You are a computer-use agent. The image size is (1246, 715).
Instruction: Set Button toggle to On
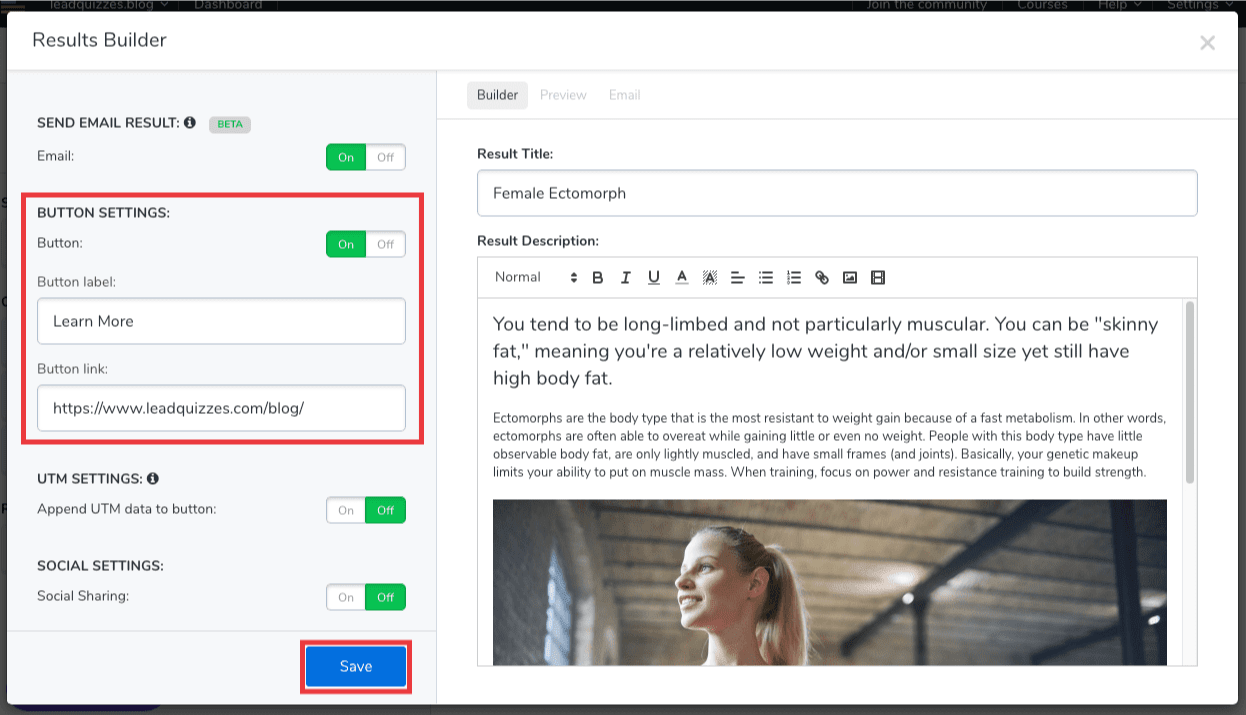[x=346, y=244]
